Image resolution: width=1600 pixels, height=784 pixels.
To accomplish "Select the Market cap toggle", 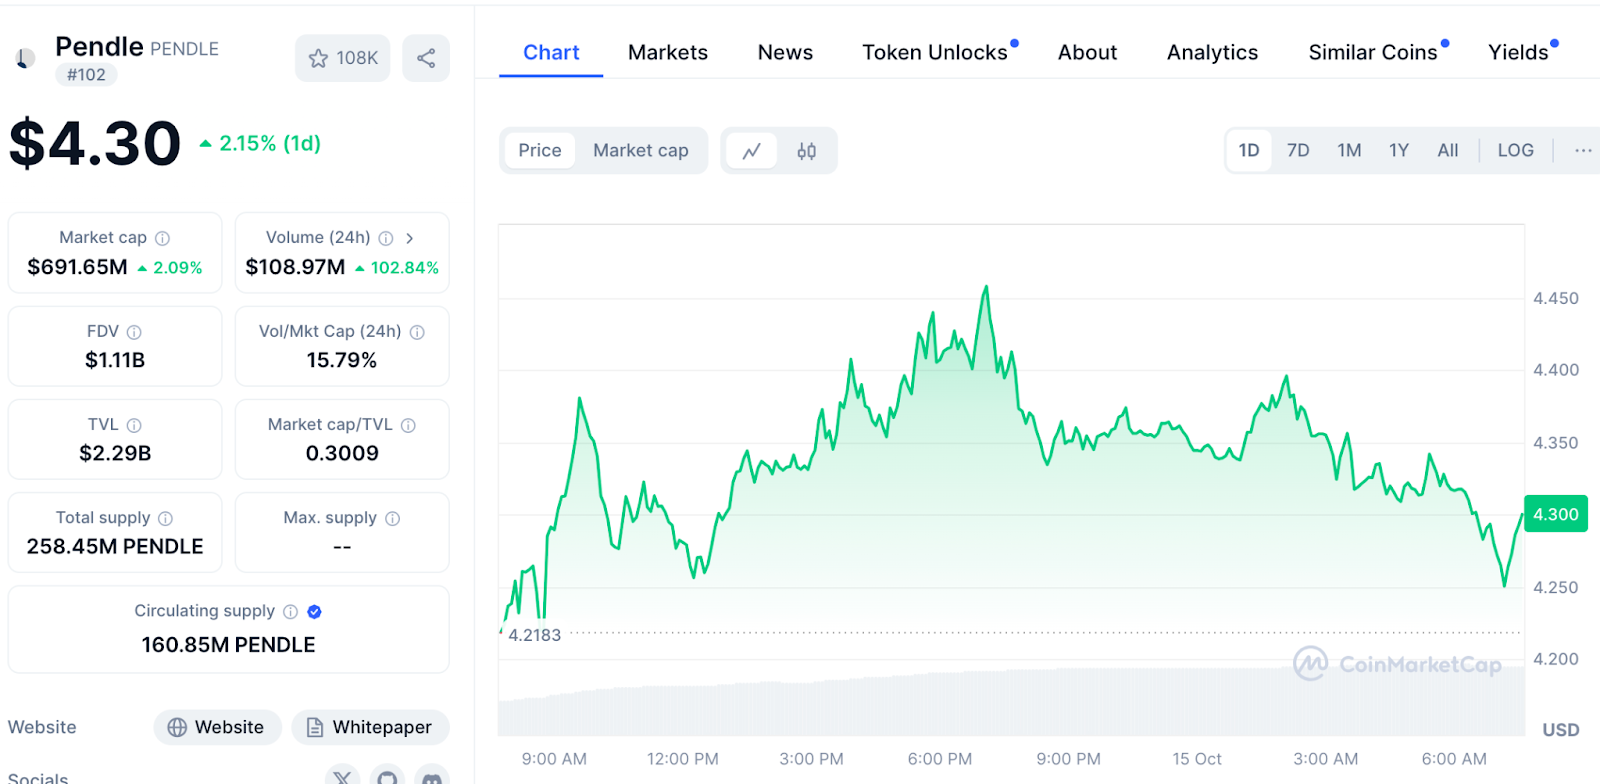I will point(641,151).
